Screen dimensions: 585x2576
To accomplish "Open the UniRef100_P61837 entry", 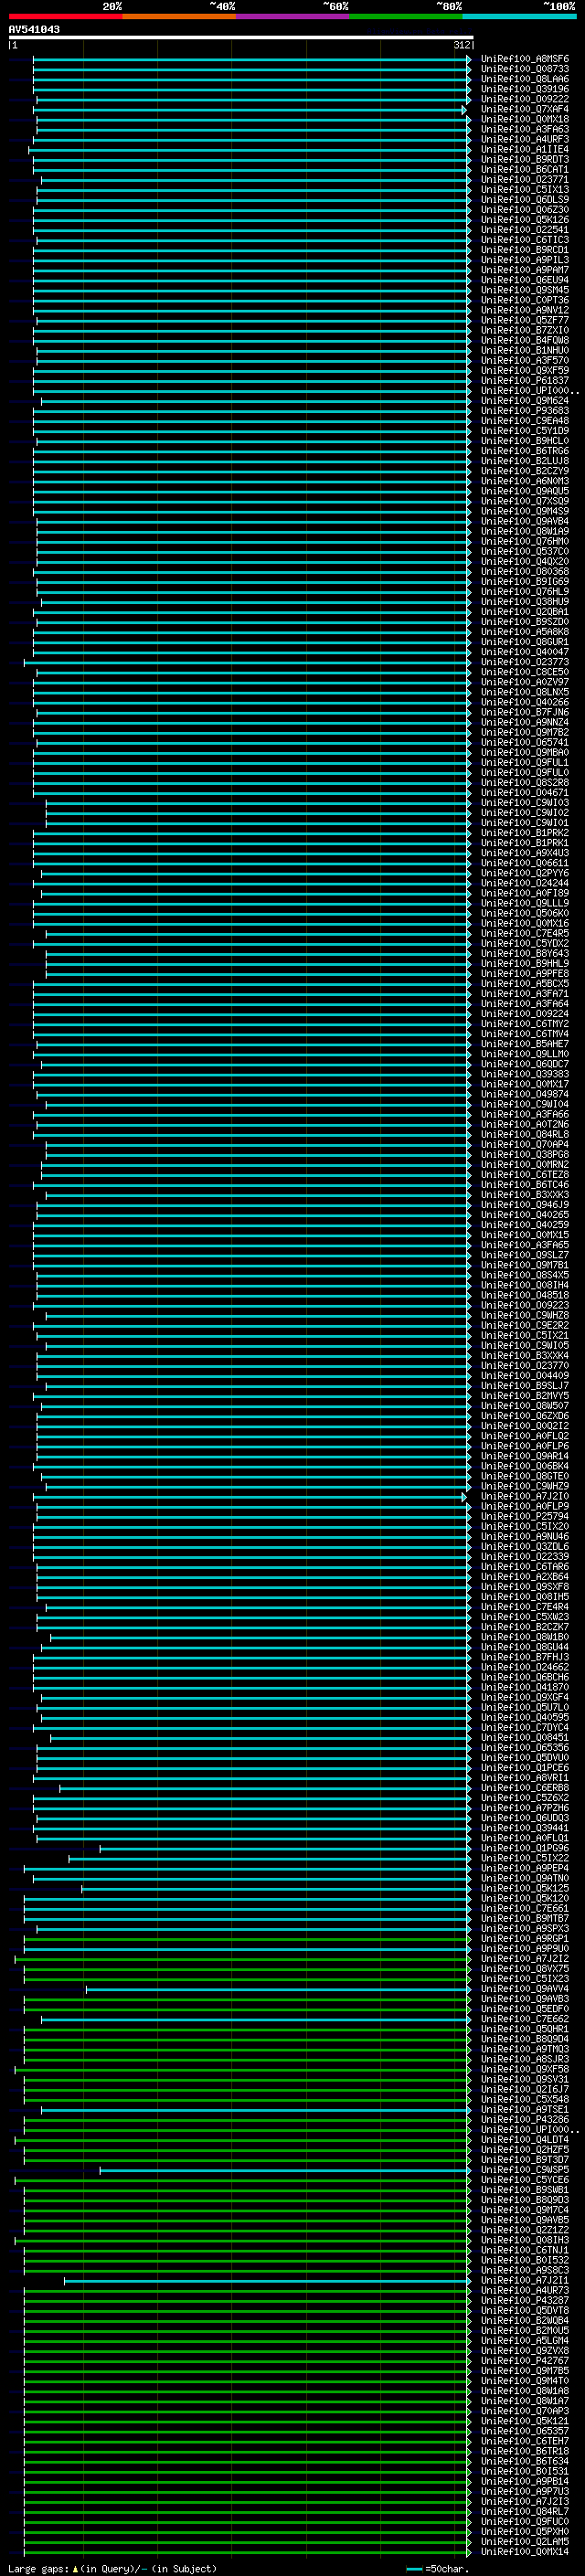I will (525, 381).
